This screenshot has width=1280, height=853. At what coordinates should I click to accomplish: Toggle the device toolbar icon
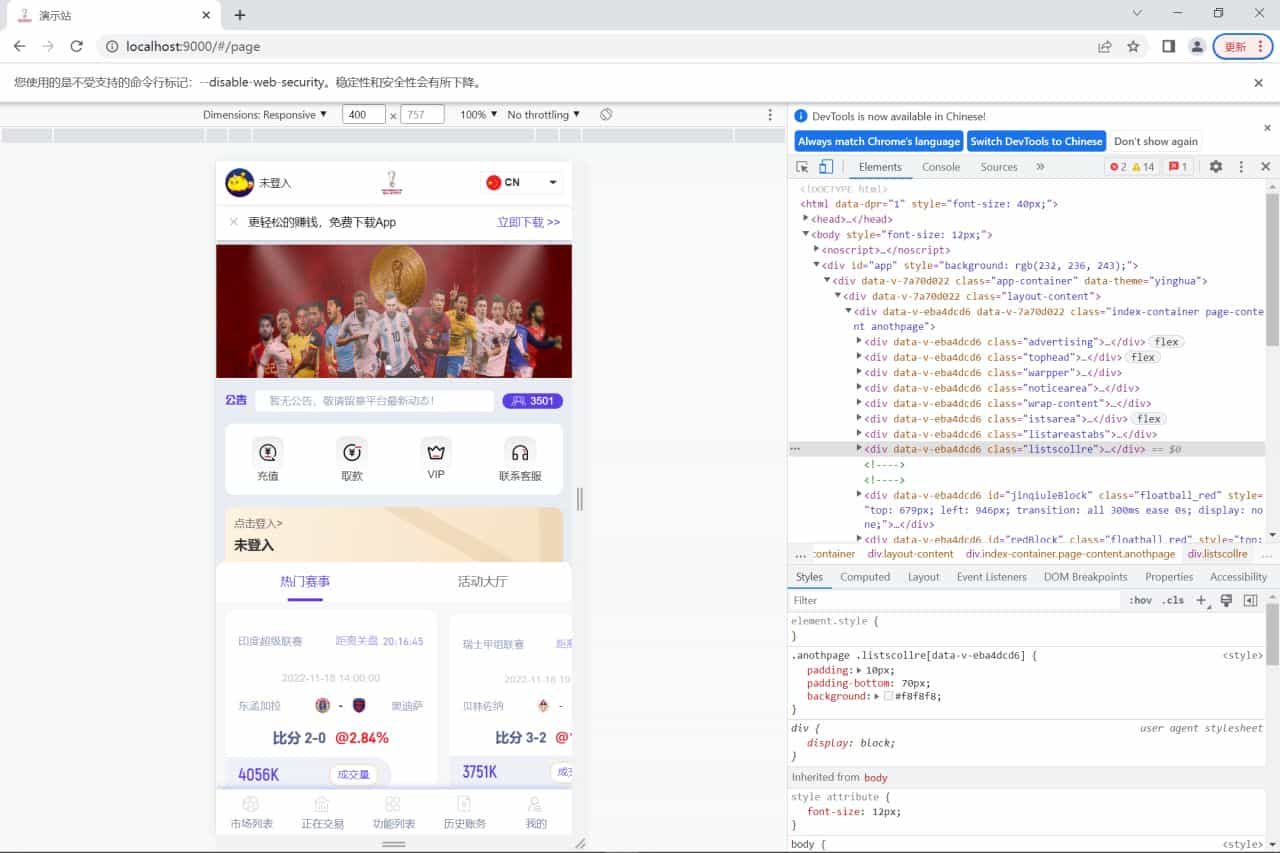pos(826,167)
